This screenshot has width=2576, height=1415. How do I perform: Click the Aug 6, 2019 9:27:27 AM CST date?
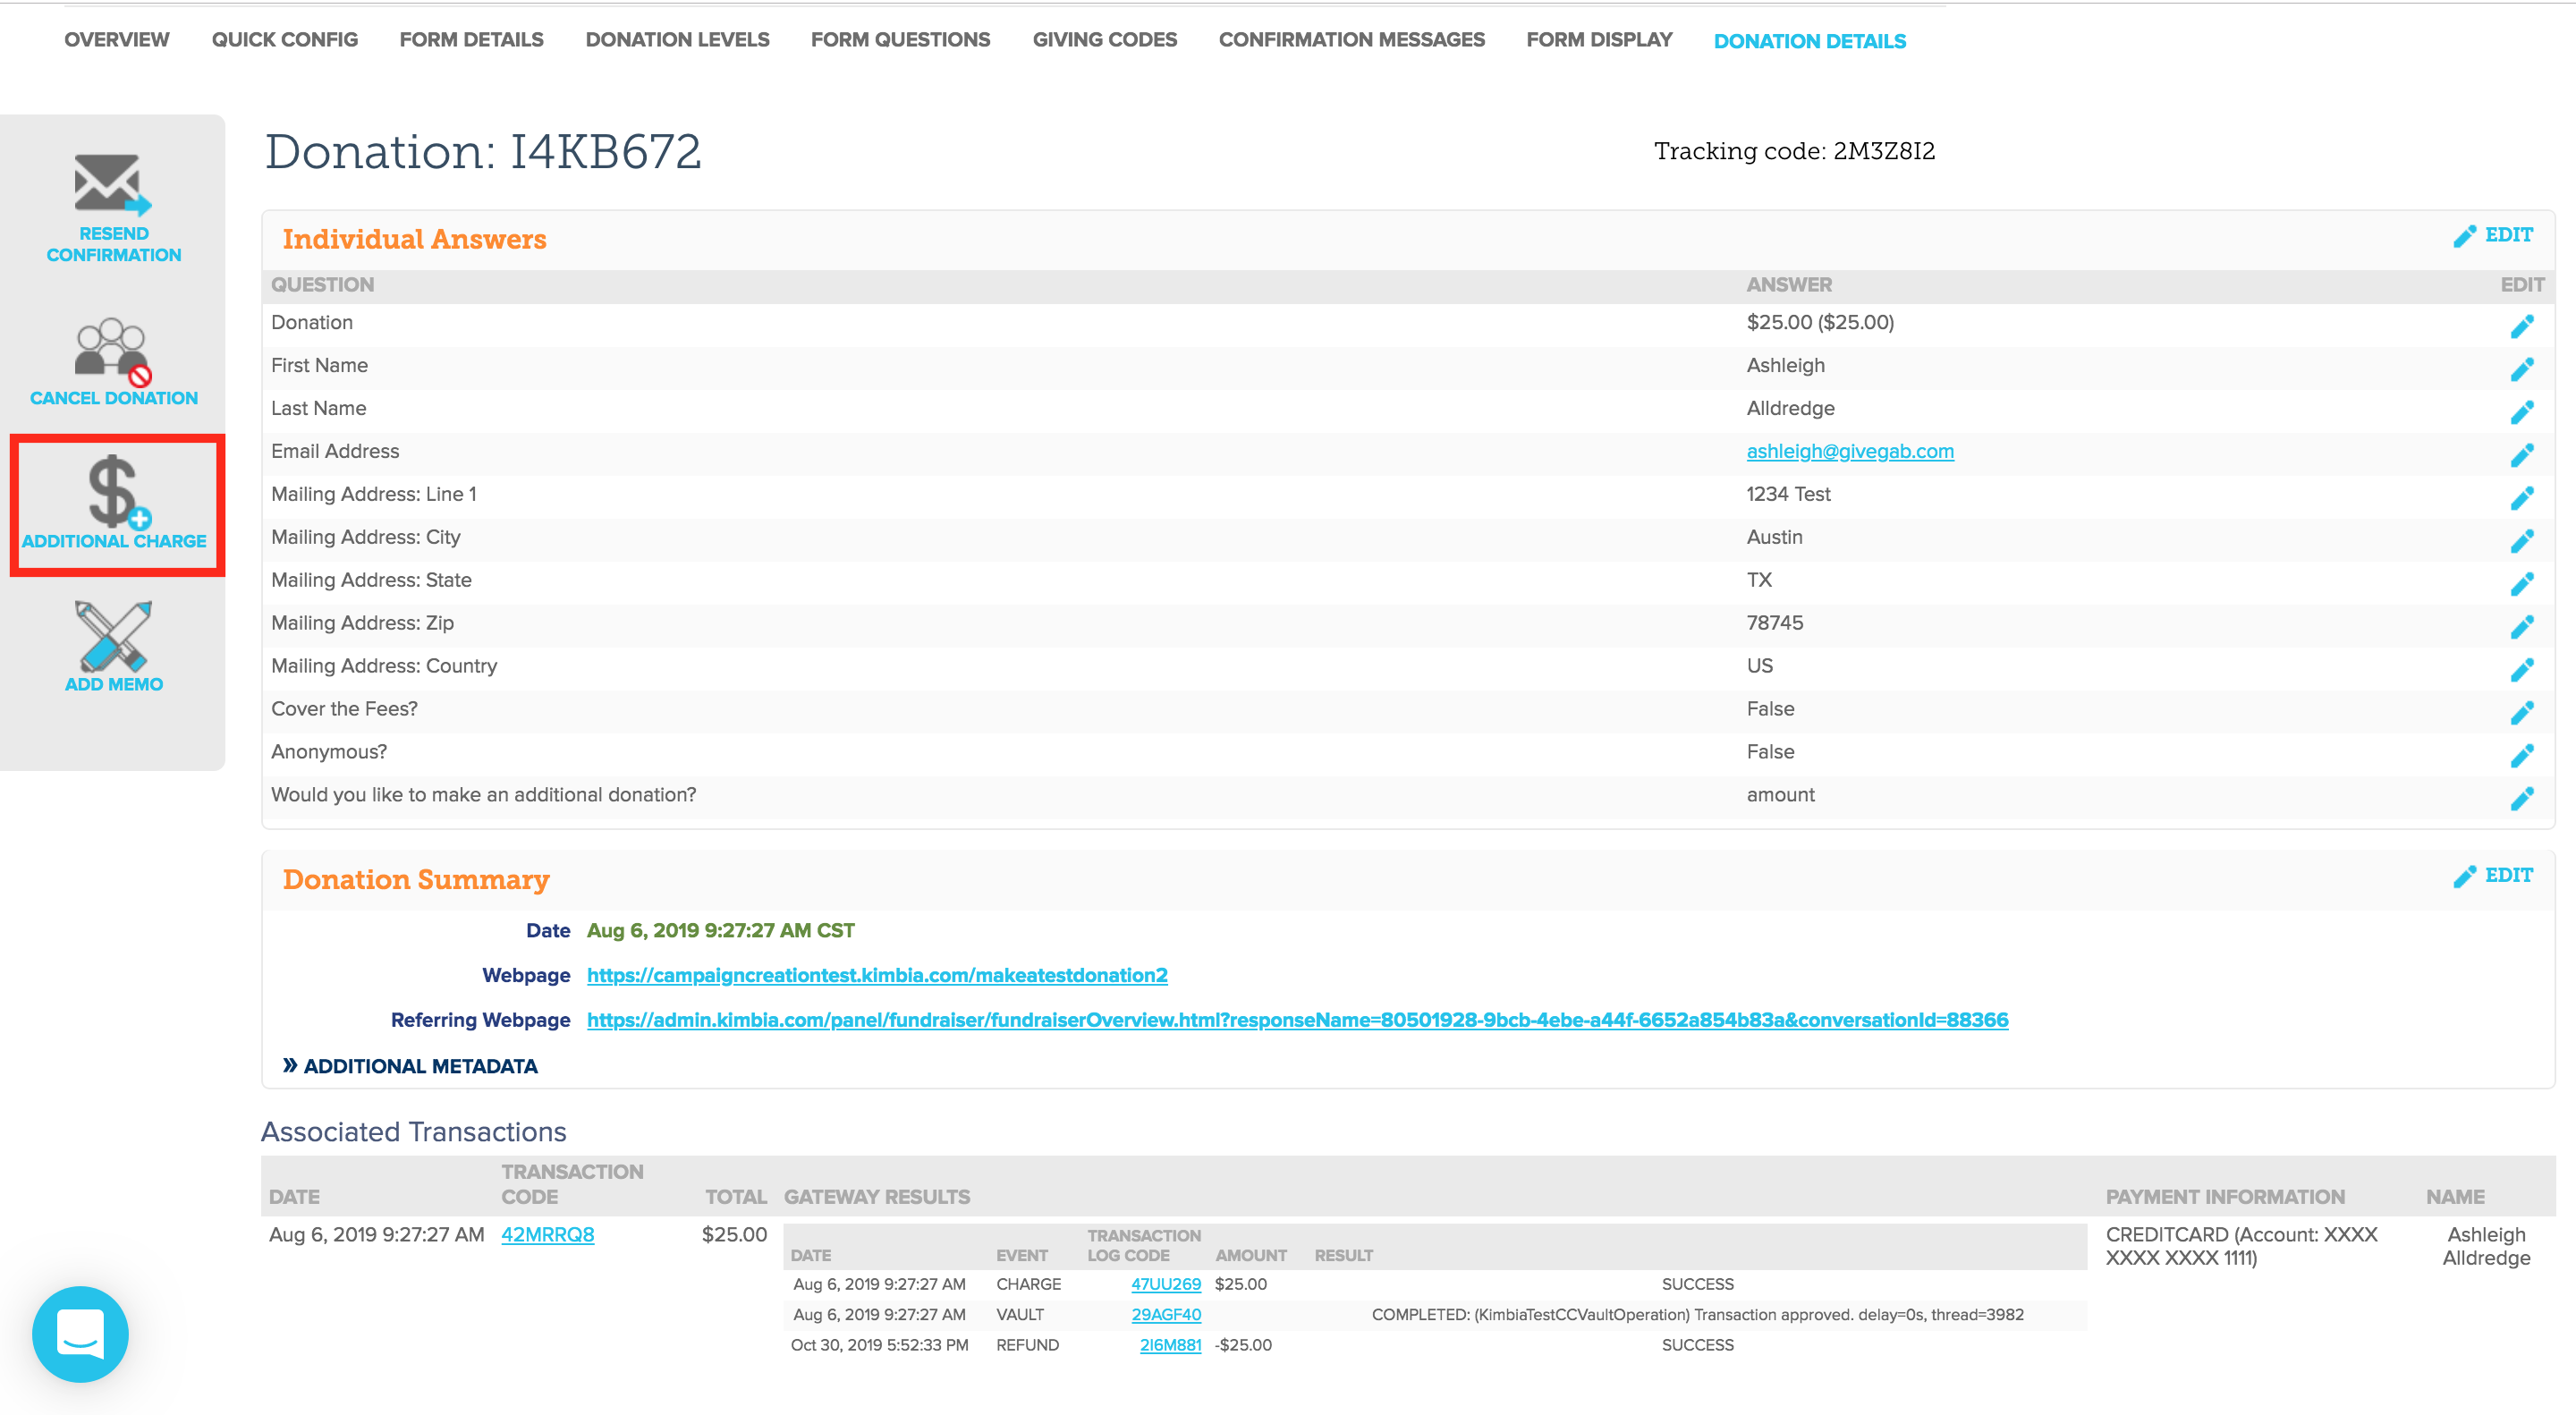coord(720,931)
